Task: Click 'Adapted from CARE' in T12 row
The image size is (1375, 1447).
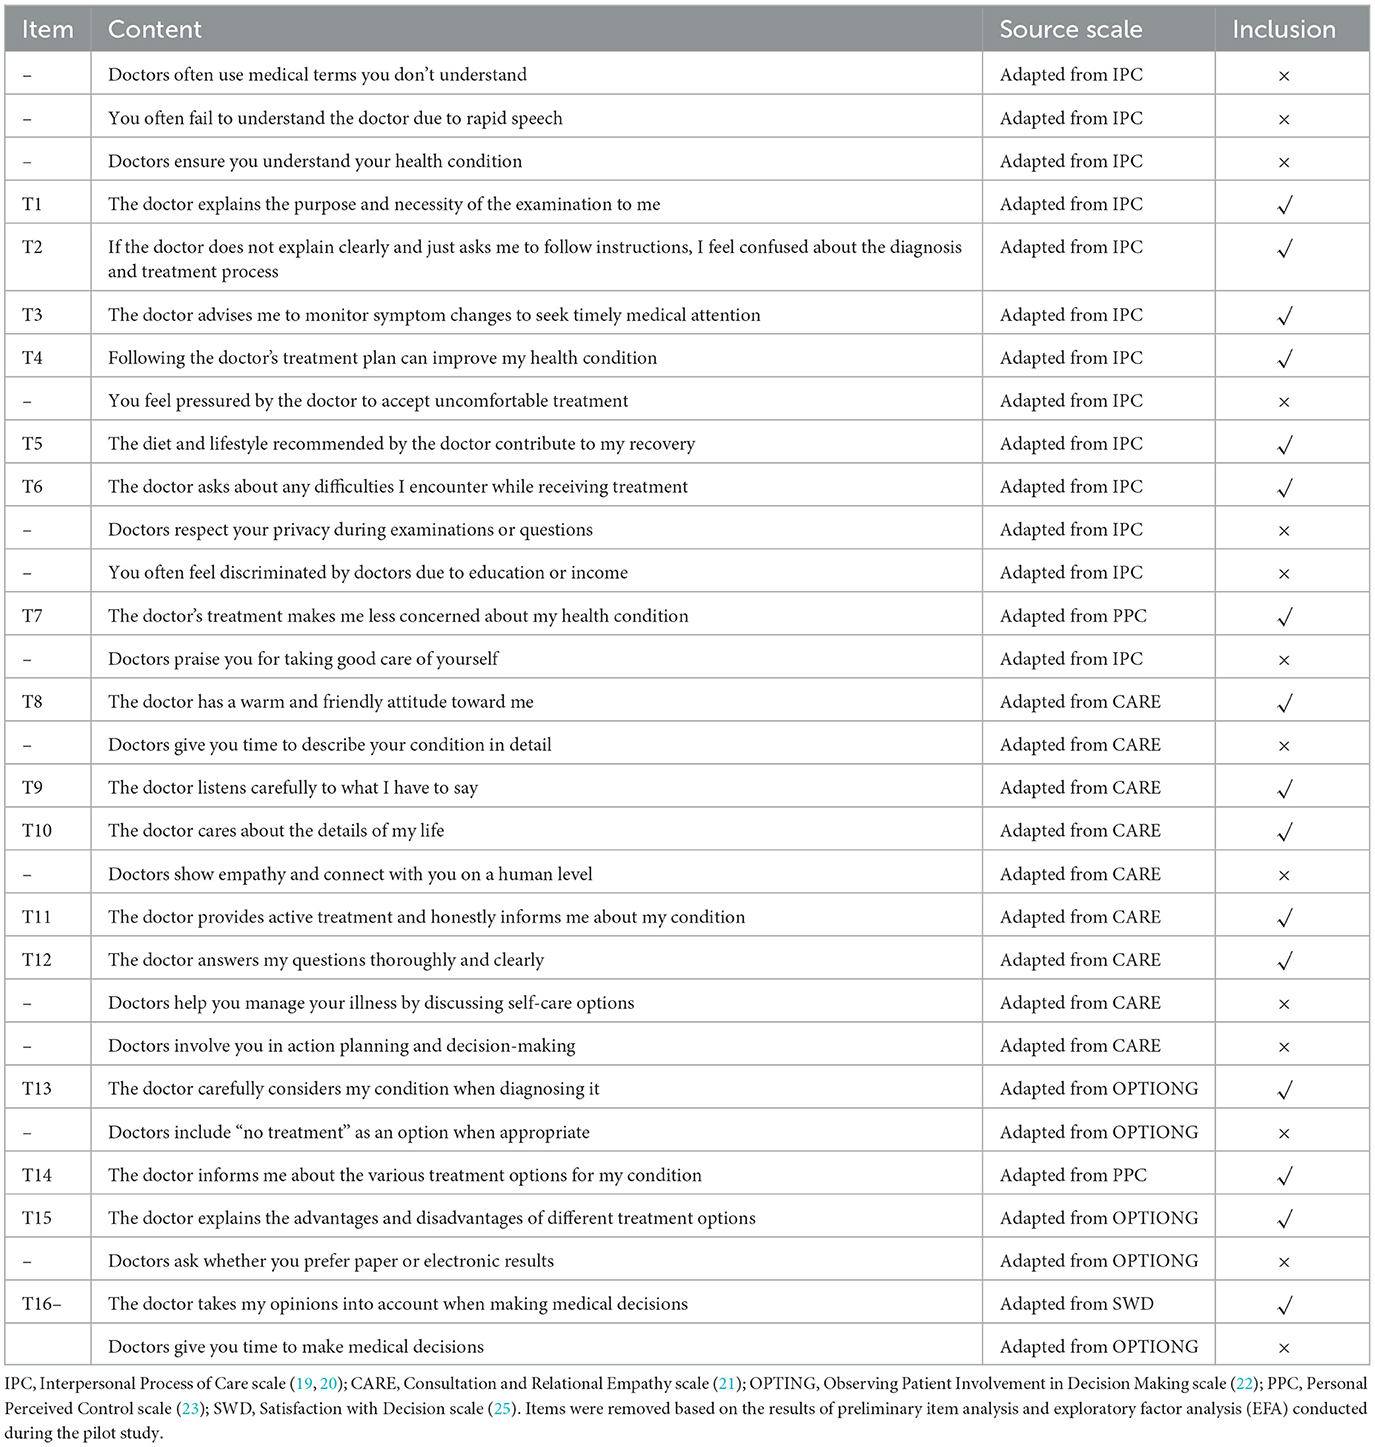Action: 1080,960
